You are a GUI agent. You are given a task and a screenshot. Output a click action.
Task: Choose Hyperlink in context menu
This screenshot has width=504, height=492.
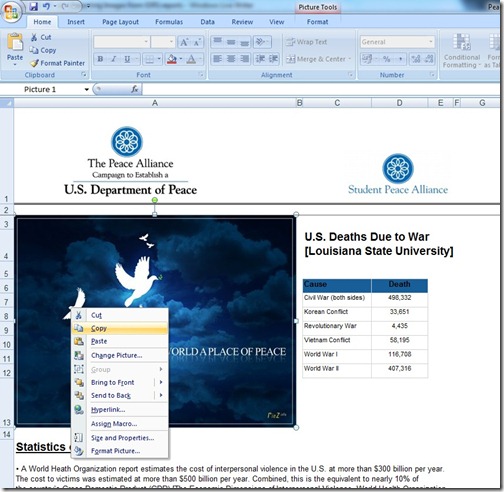coord(120,410)
